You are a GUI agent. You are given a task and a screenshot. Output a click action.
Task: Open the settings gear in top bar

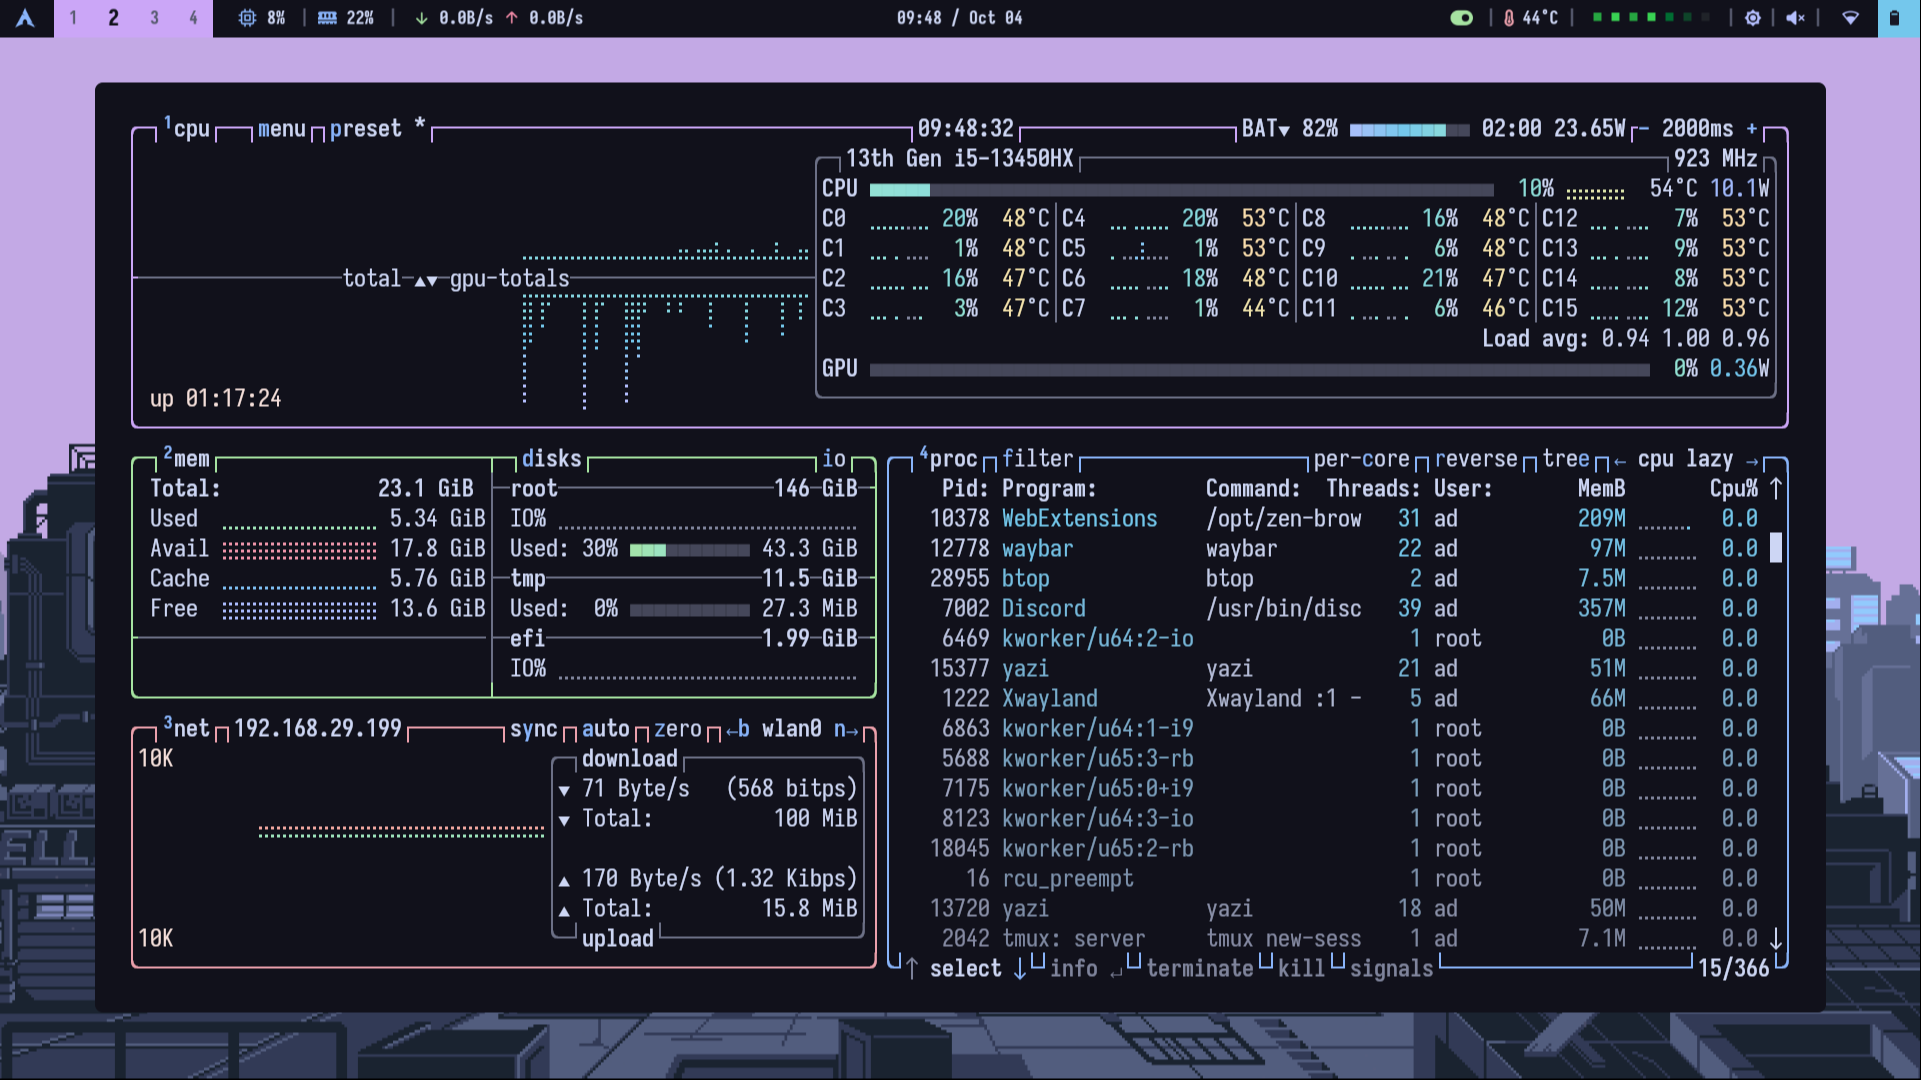tap(1752, 18)
